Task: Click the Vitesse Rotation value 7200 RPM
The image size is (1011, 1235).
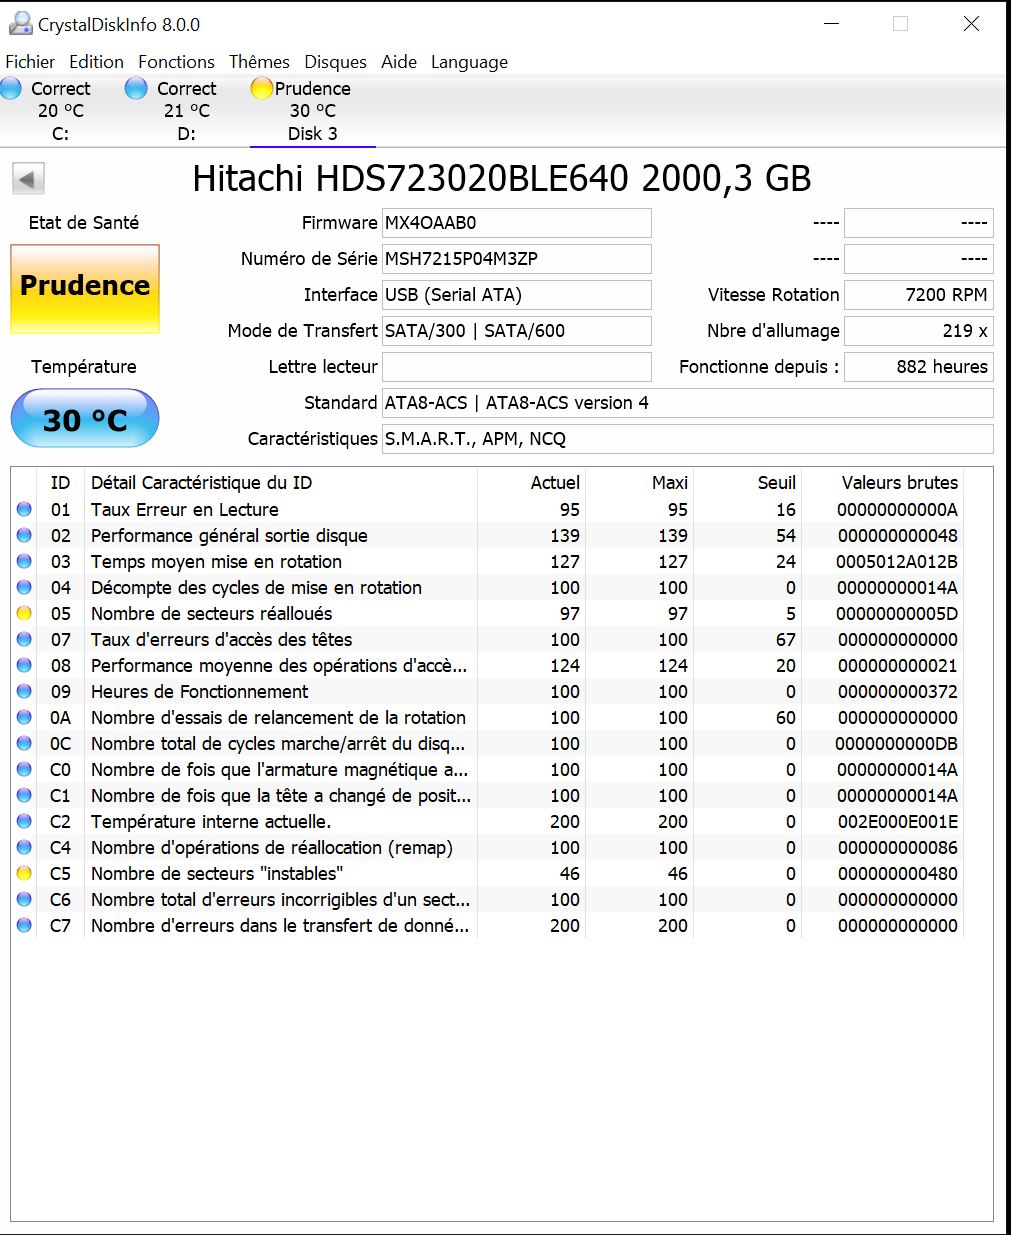Action: [x=919, y=295]
